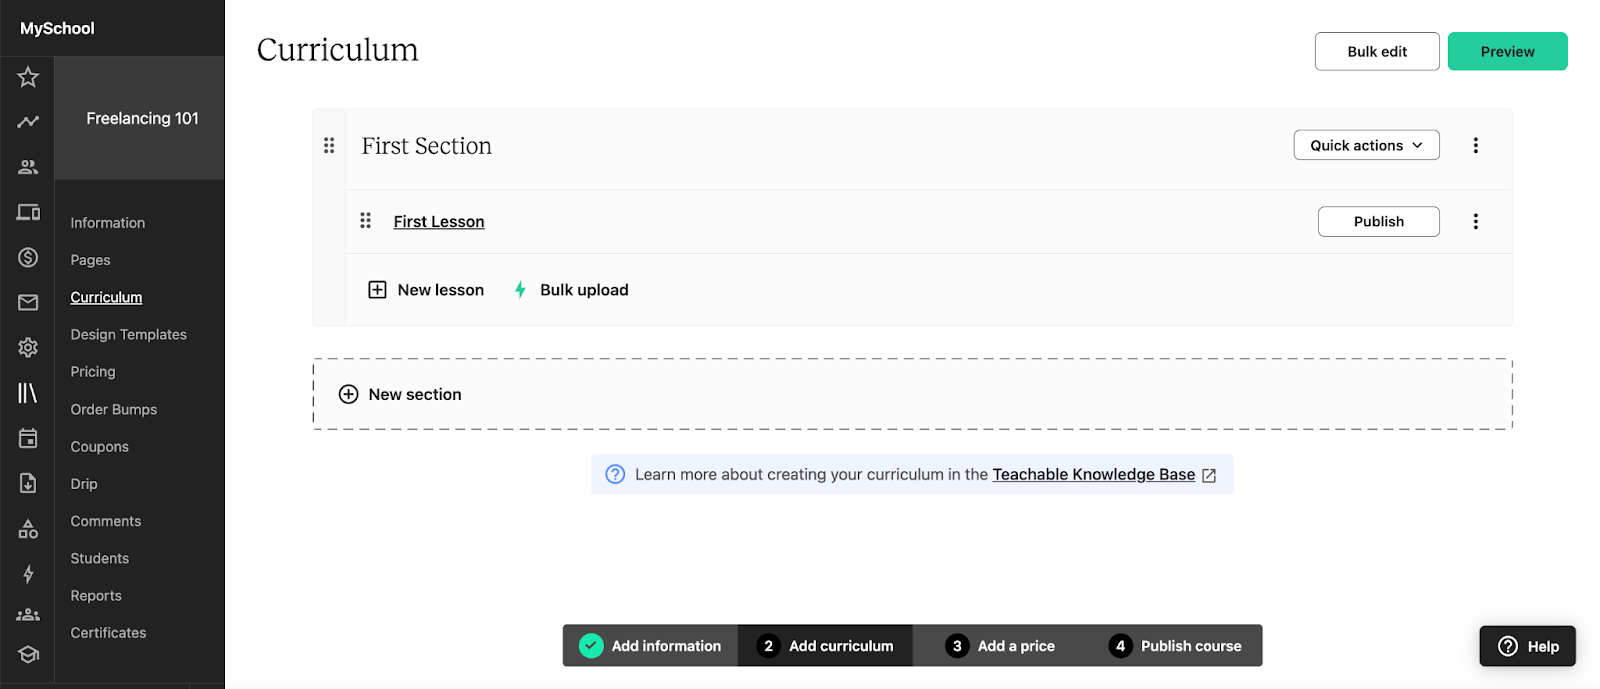The image size is (1600, 689).
Task: Click the envelope email icon
Action: click(28, 302)
